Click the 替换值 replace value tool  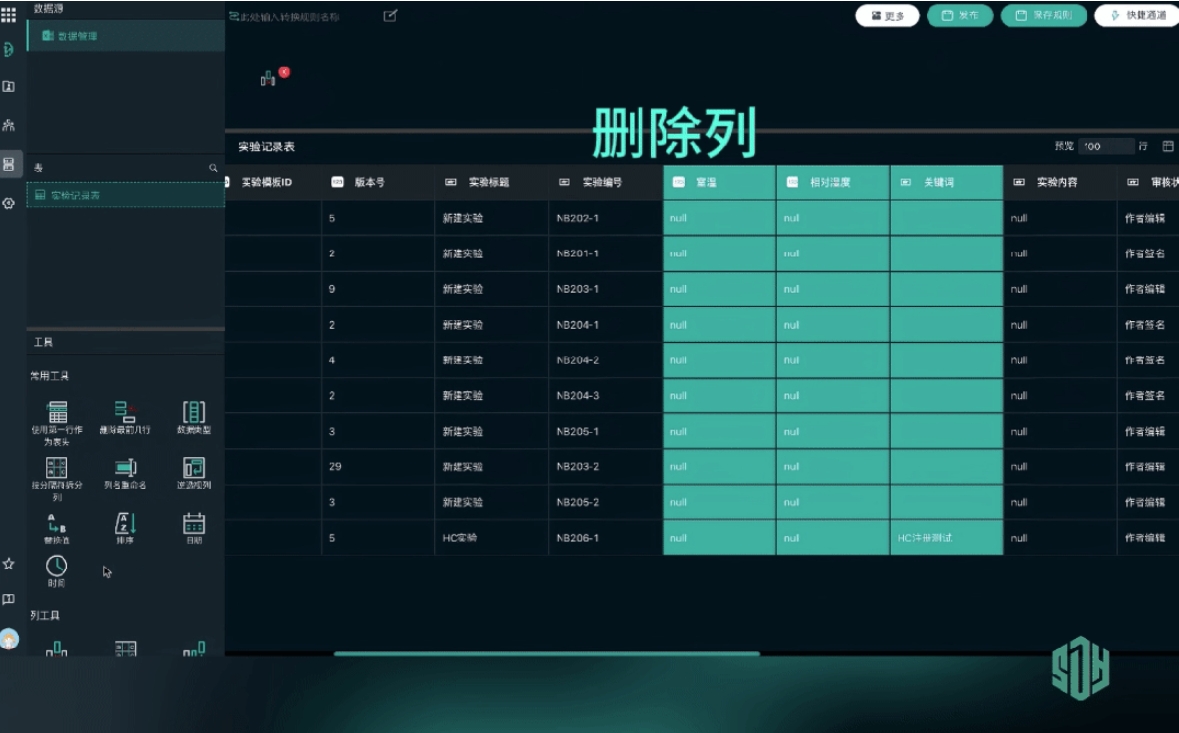(56, 526)
